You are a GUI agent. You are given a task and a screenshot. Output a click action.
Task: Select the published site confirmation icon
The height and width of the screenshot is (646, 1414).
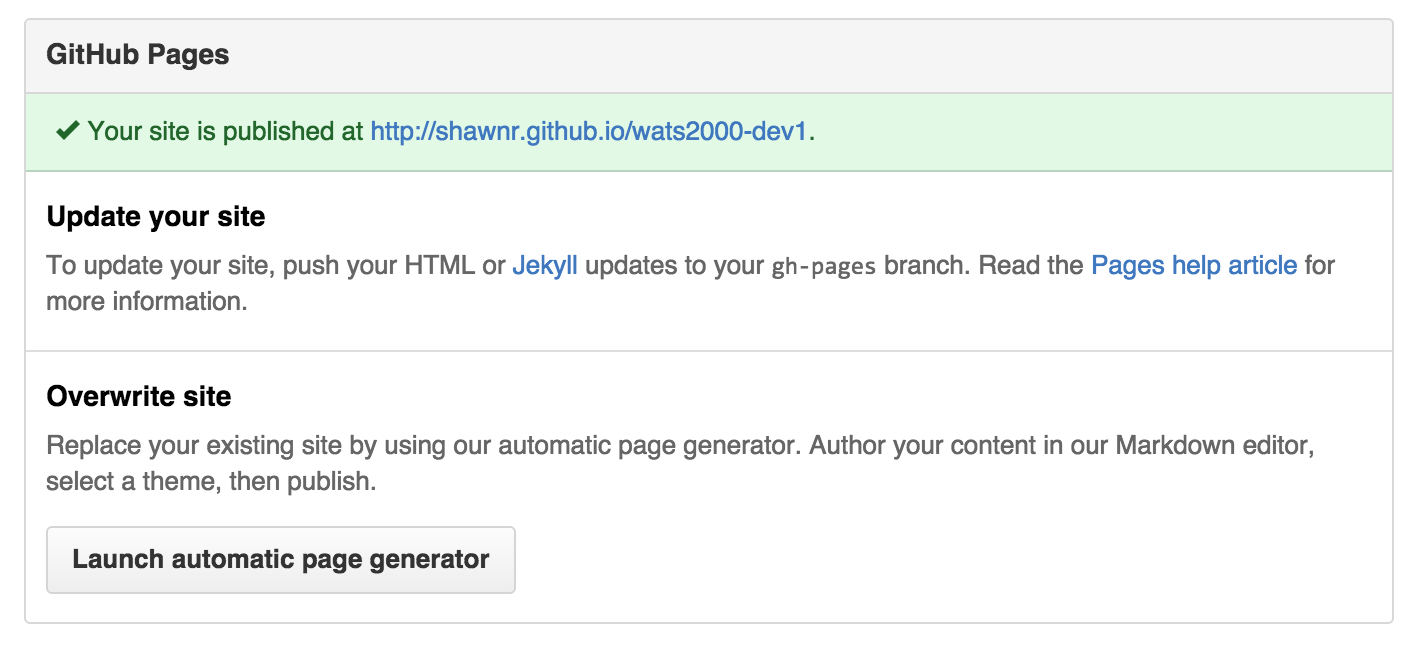68,129
